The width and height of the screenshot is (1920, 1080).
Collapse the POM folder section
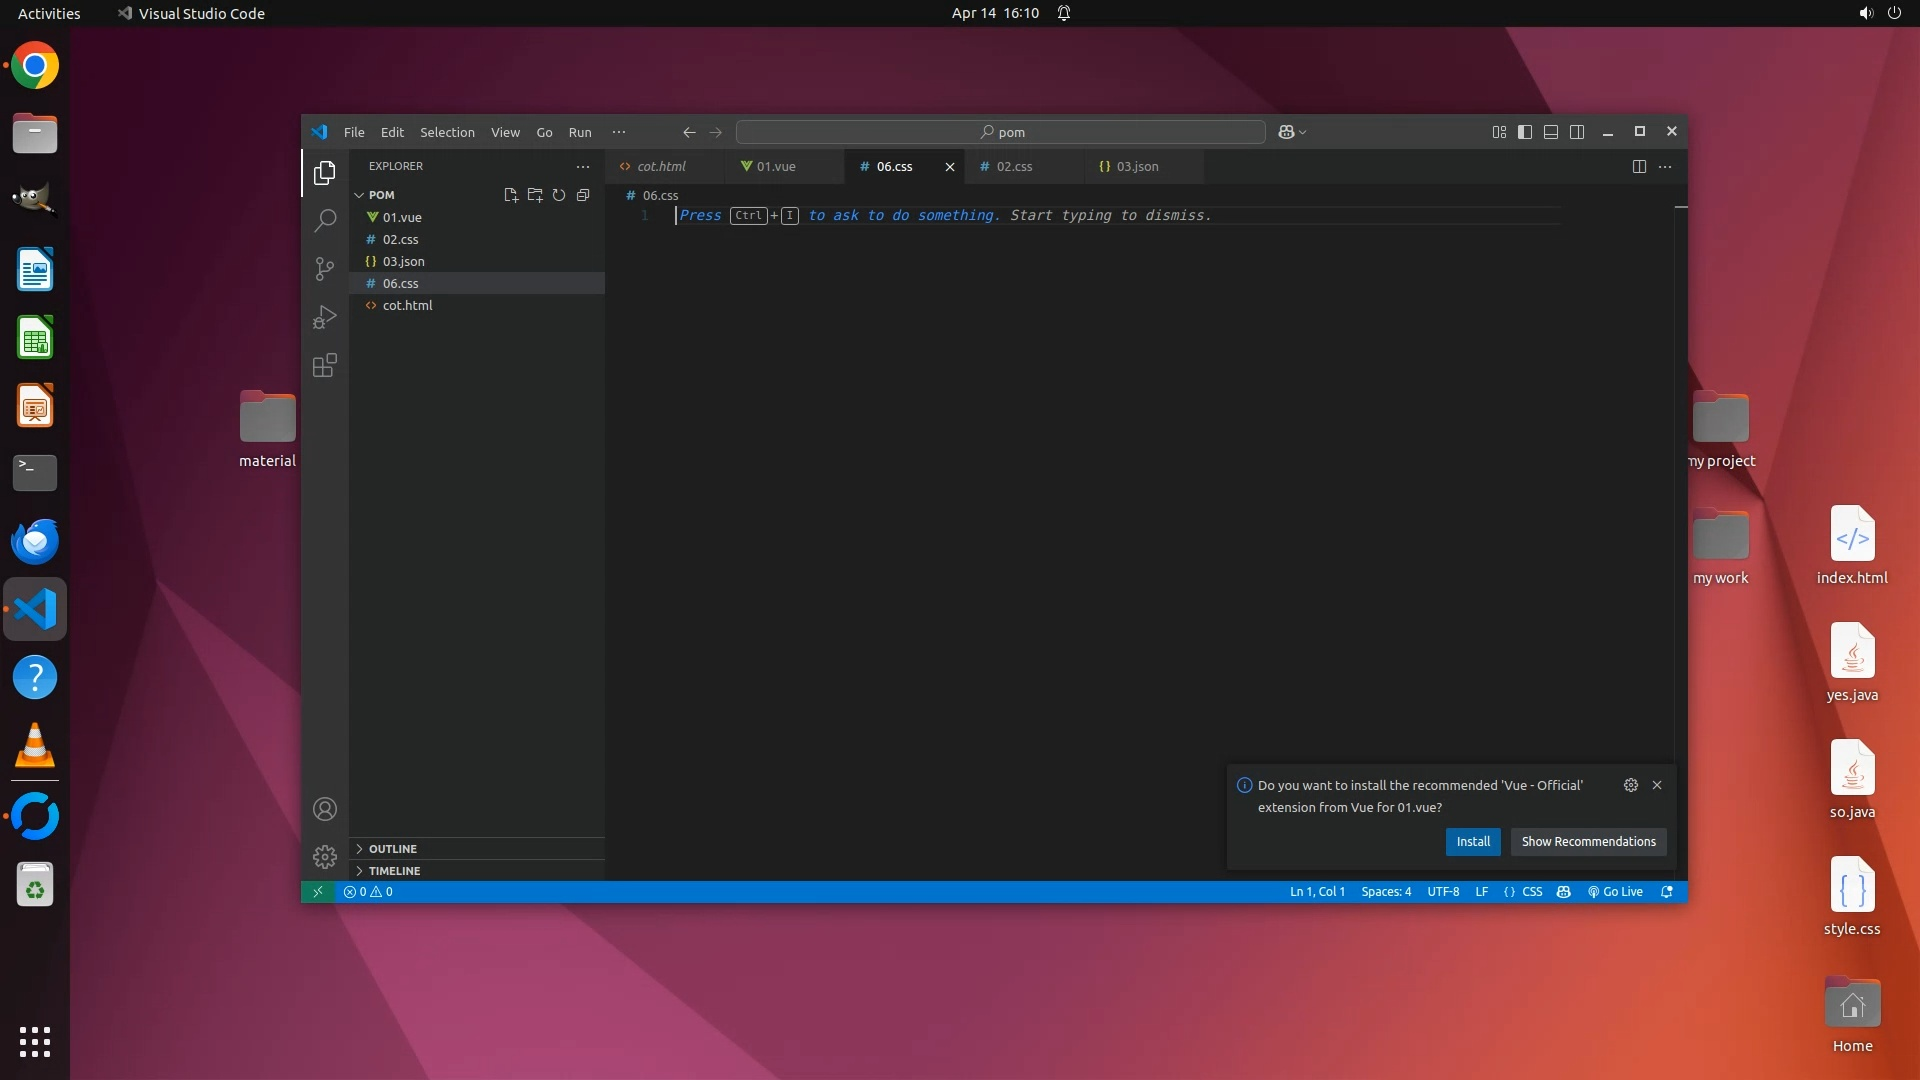click(x=381, y=195)
